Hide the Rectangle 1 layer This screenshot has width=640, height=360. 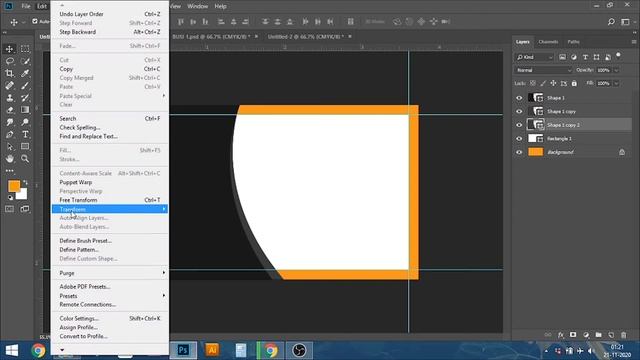[x=519, y=138]
